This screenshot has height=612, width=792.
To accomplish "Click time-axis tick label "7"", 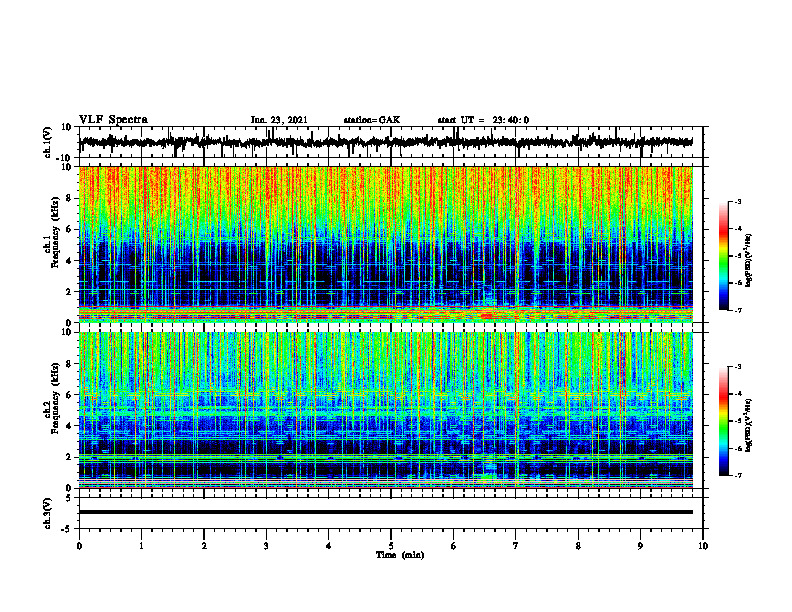I will click(x=516, y=546).
